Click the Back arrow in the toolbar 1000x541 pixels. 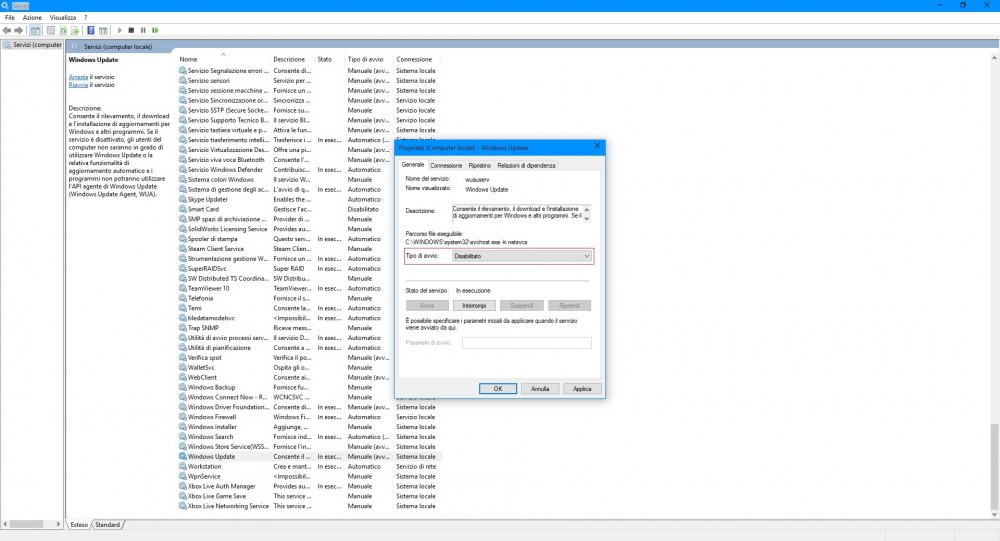point(7,31)
